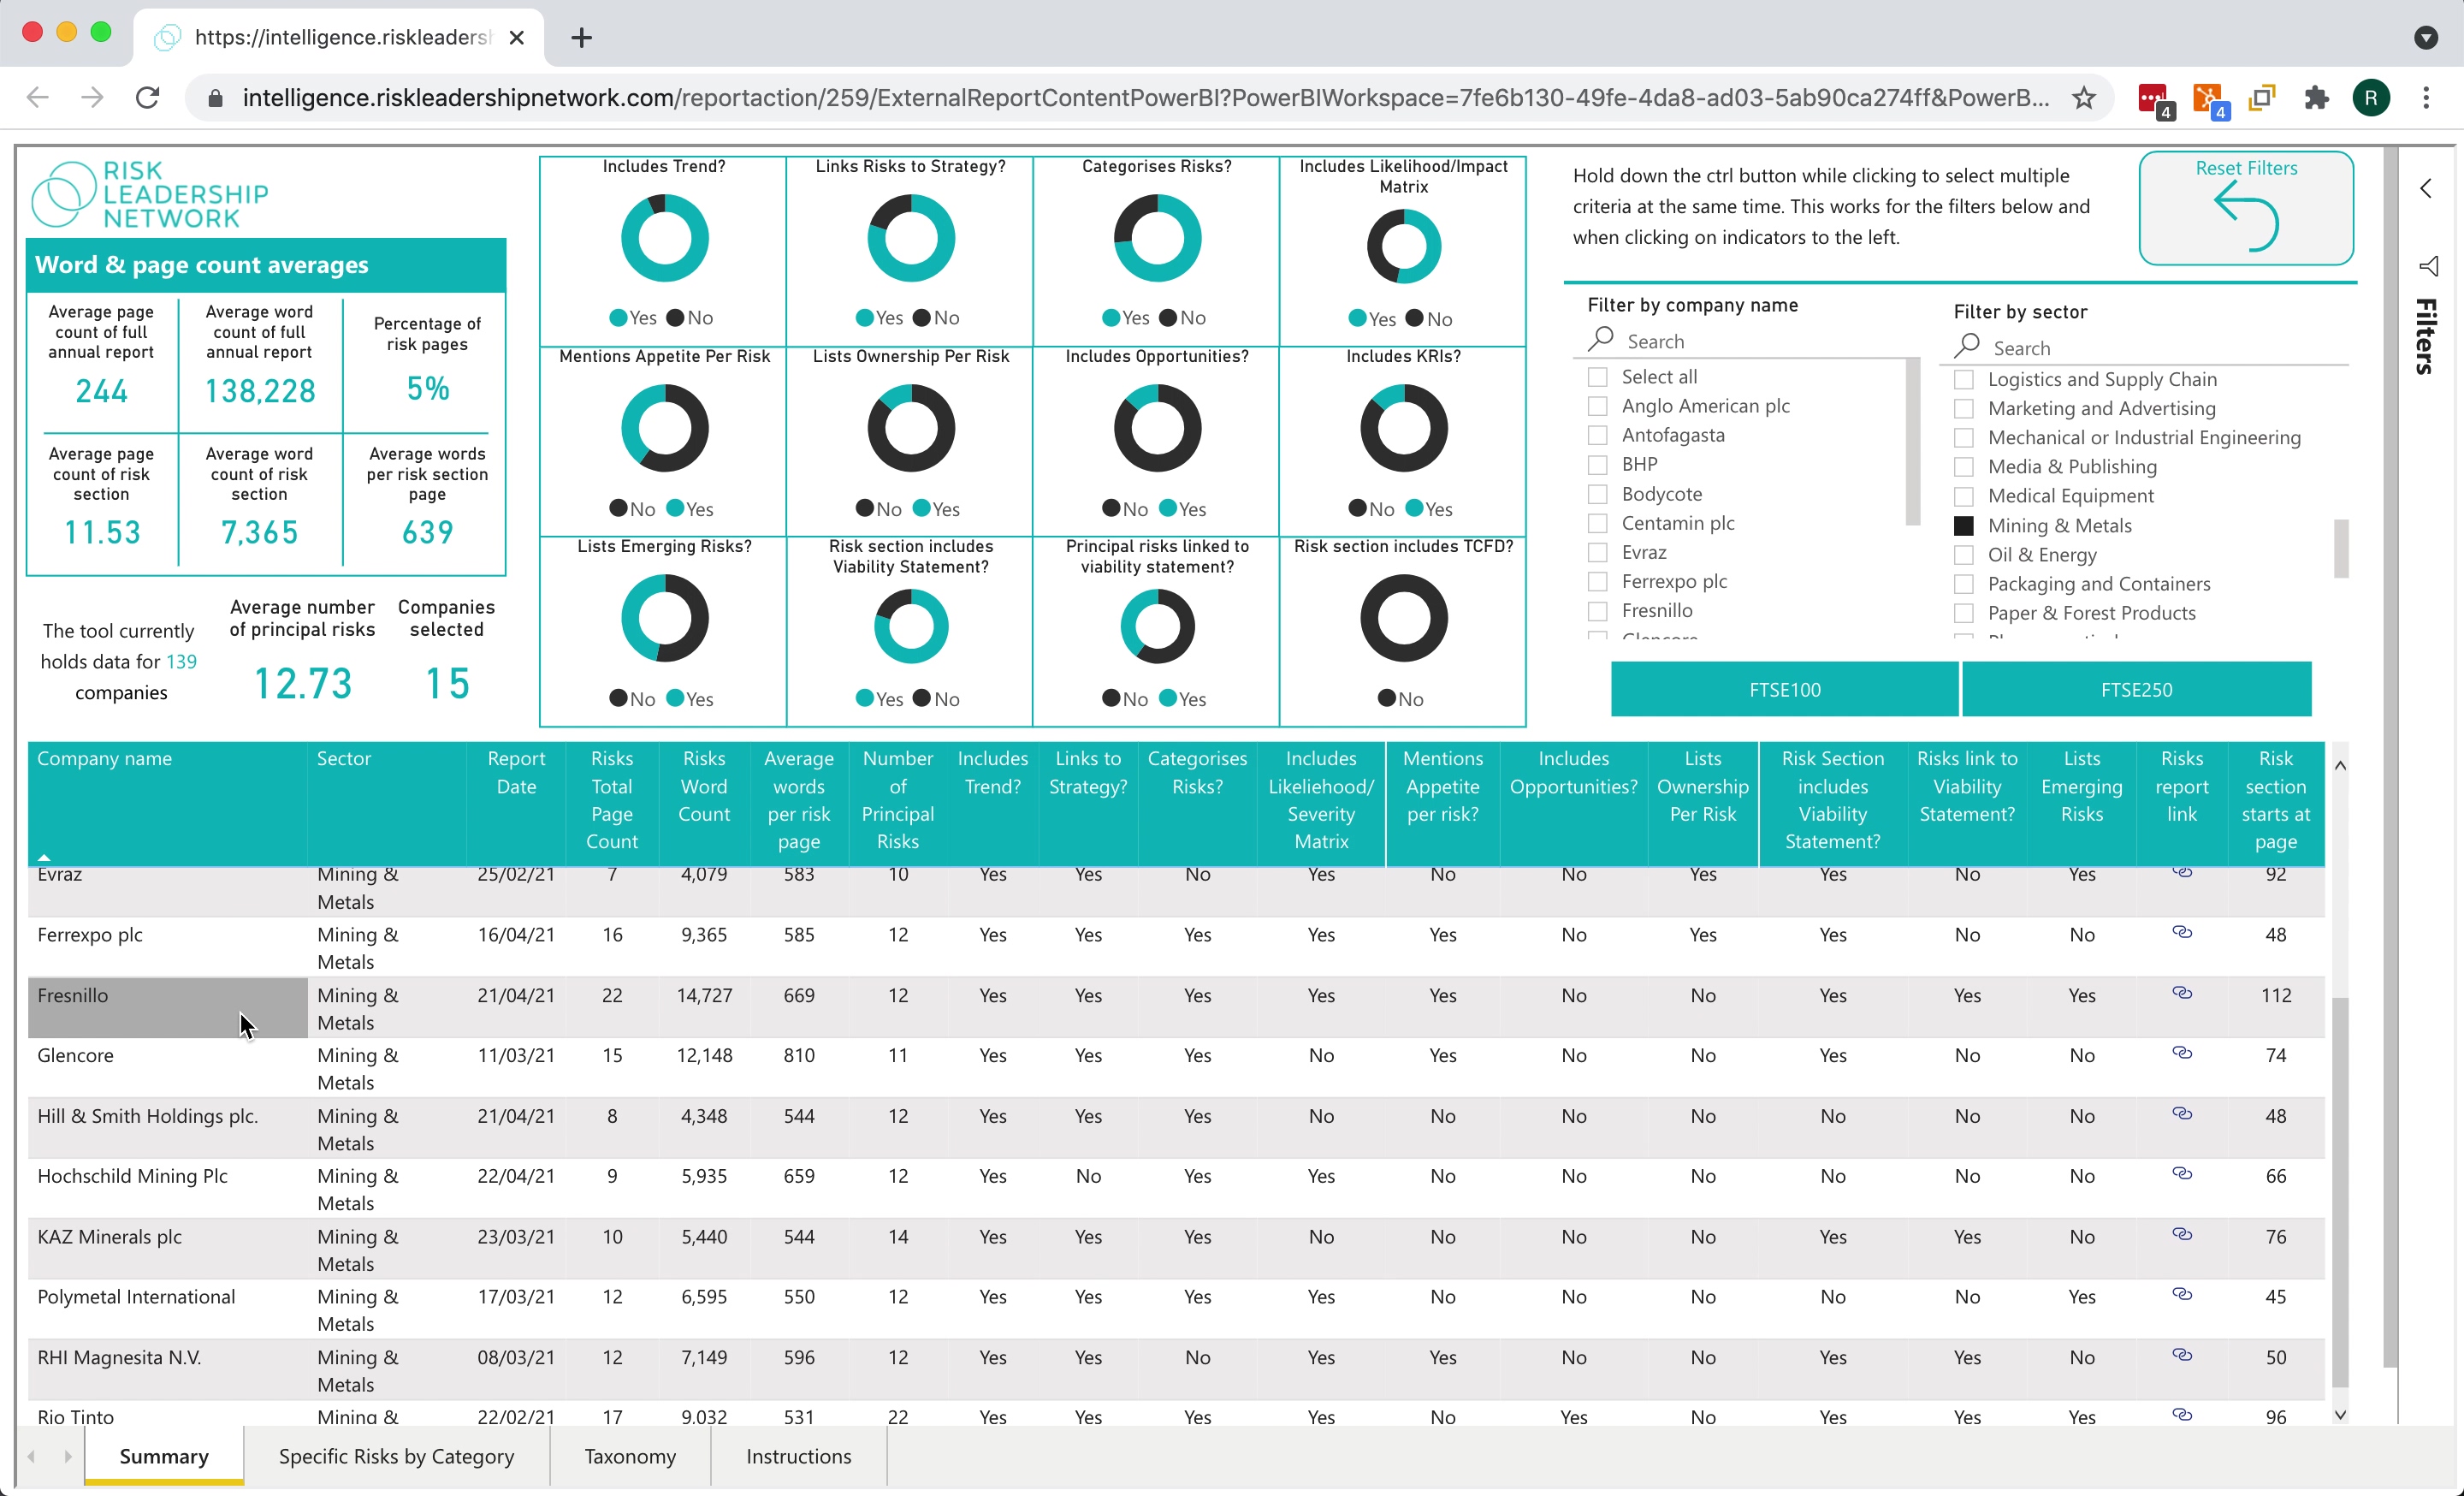Open Ferrexpo plc's risks report link icon
Image resolution: width=2464 pixels, height=1496 pixels.
[2182, 932]
